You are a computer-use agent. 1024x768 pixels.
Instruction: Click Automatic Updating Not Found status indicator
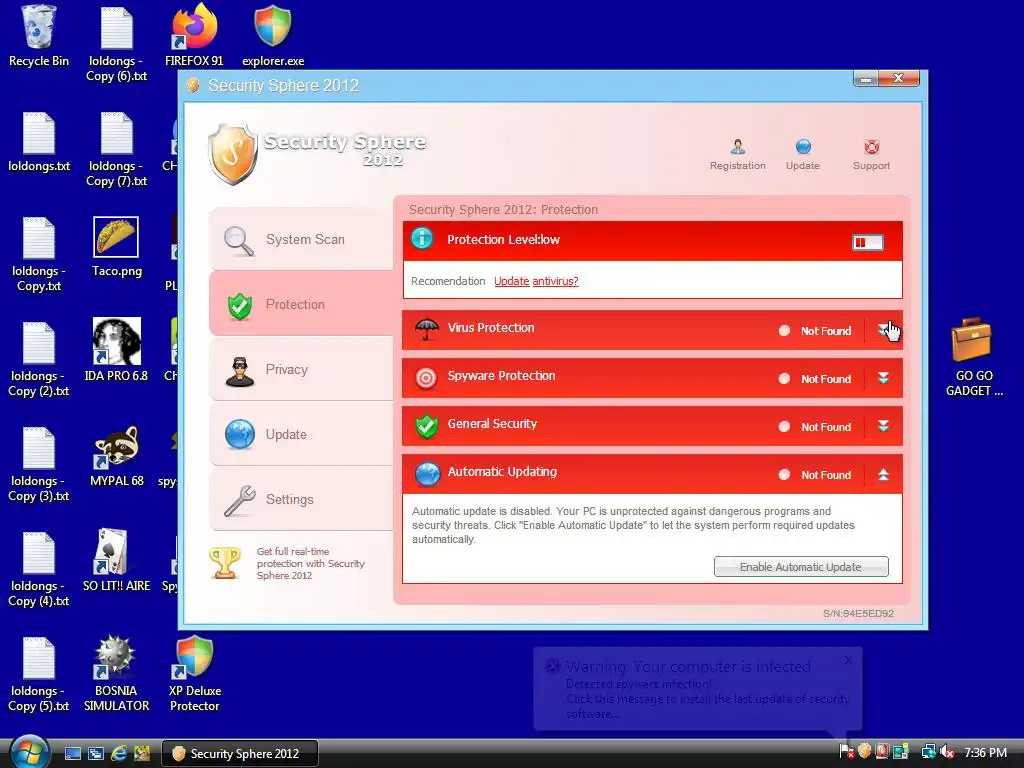click(x=815, y=475)
